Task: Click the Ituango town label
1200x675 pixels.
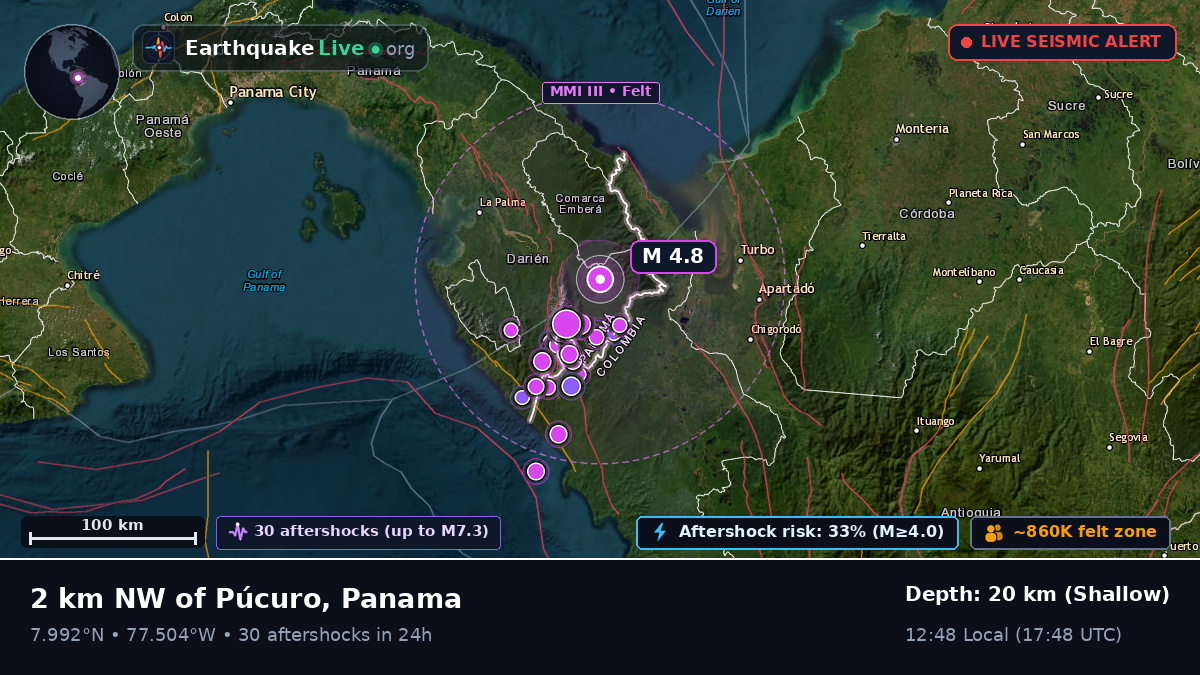Action: click(x=936, y=422)
